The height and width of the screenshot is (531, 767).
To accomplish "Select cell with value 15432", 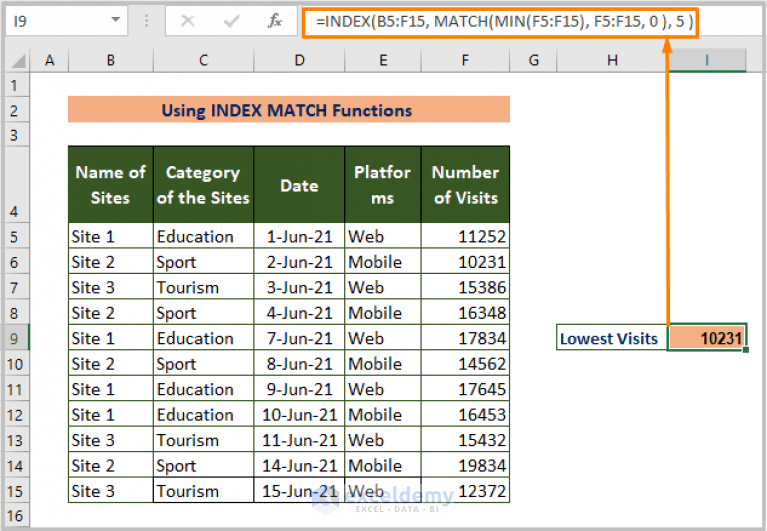I will 465,440.
